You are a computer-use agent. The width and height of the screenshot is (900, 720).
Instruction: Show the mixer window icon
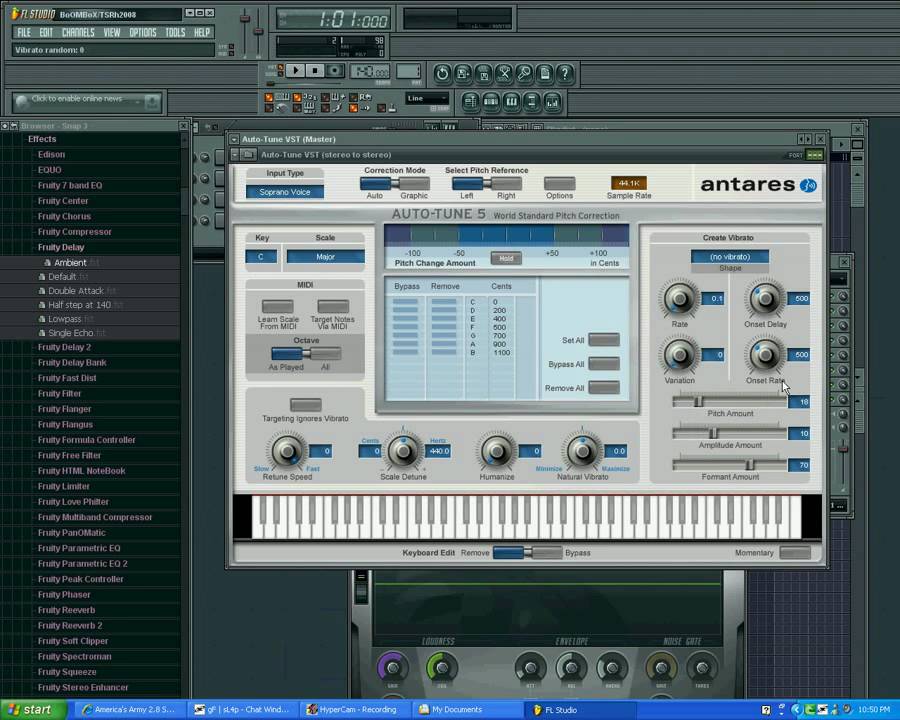tap(552, 102)
